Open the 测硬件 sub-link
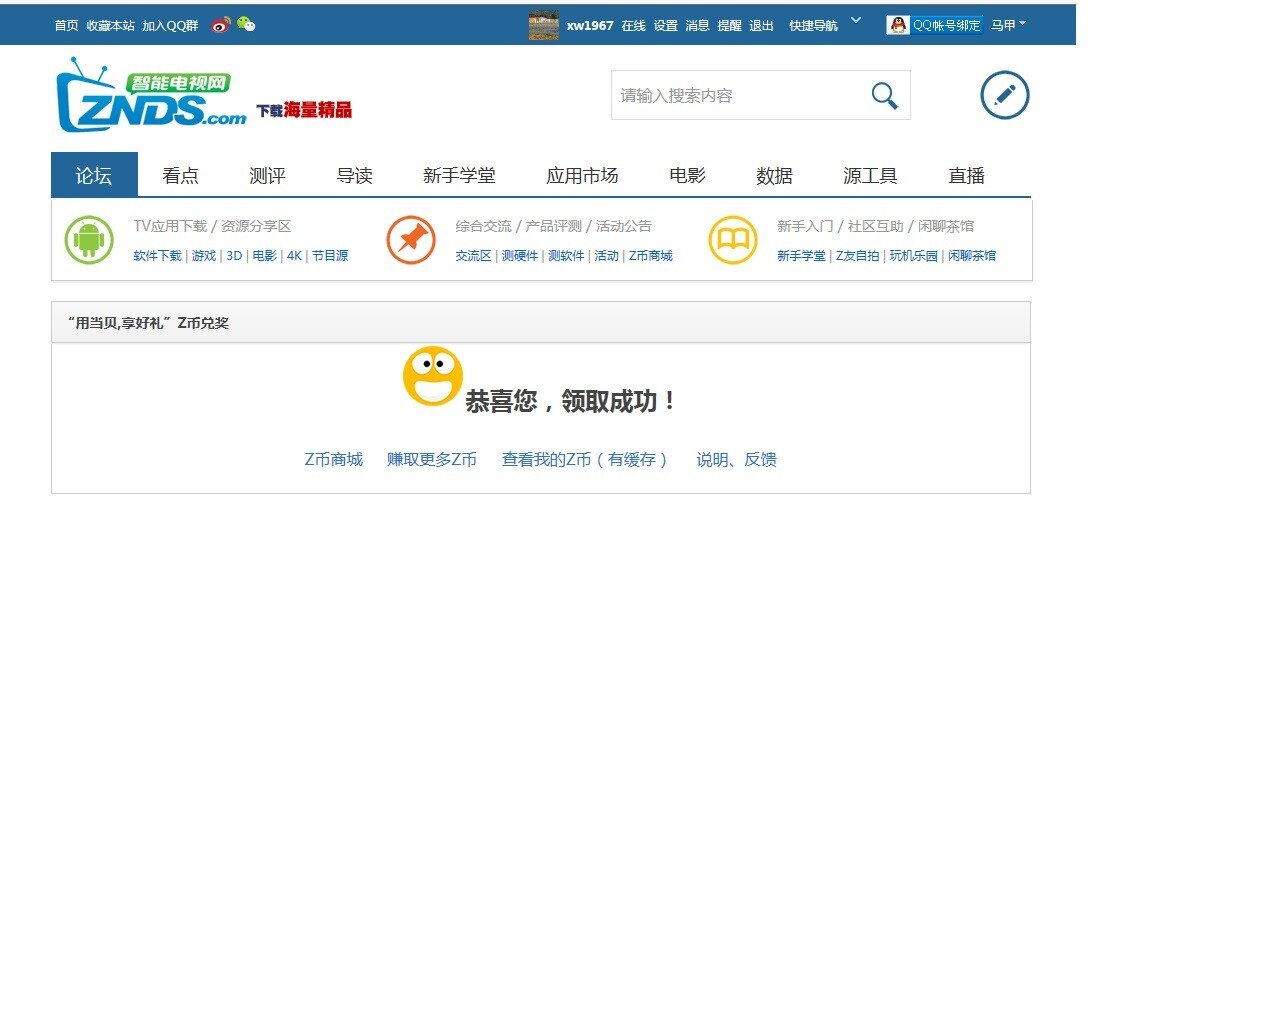This screenshot has width=1280, height=1024. [520, 256]
